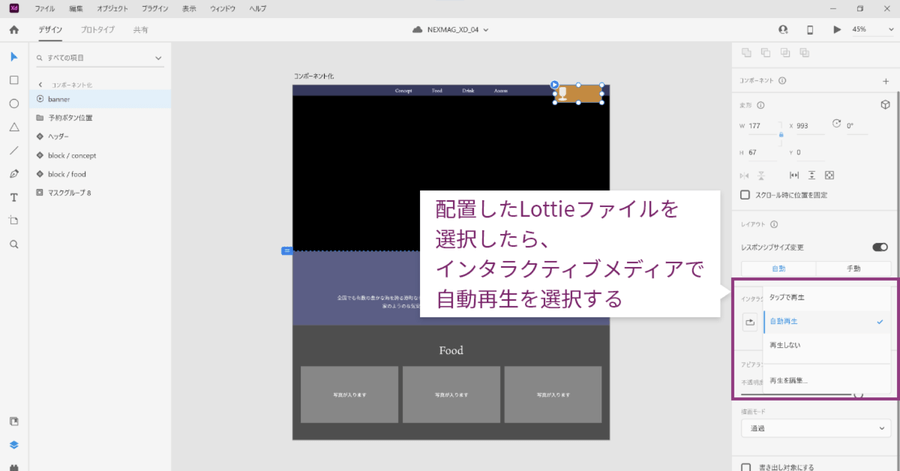The width and height of the screenshot is (900, 471).
Task: Select the Text tool
Action: click(14, 197)
